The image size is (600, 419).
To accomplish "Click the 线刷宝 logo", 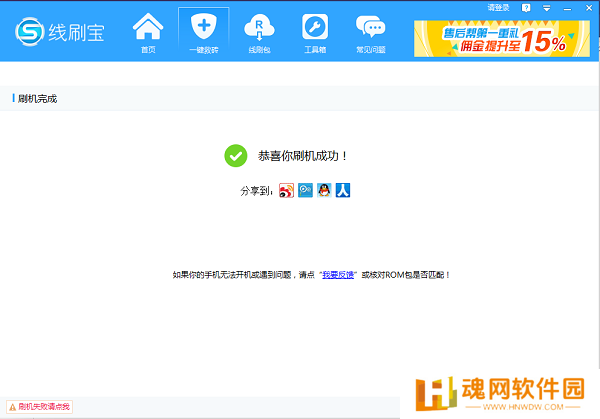I will (x=60, y=32).
